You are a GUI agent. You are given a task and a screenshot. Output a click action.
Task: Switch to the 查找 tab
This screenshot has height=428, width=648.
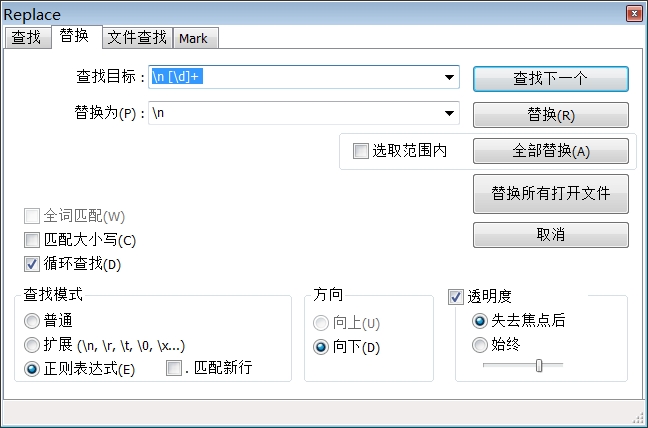click(28, 38)
